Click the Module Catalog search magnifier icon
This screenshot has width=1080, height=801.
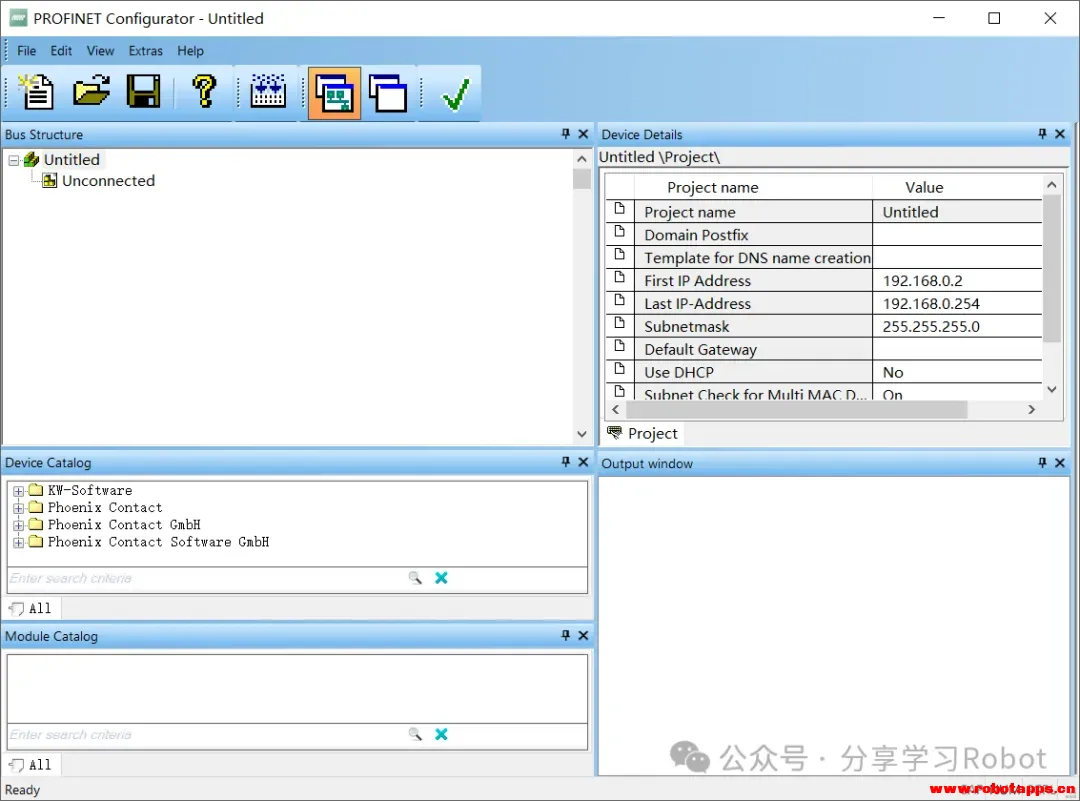tap(415, 734)
